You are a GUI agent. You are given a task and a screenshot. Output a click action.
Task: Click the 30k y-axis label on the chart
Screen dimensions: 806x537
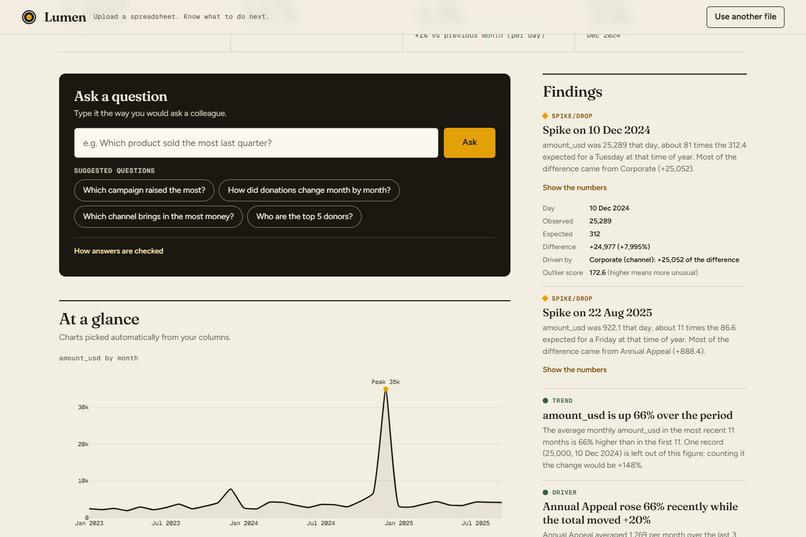click(x=83, y=407)
